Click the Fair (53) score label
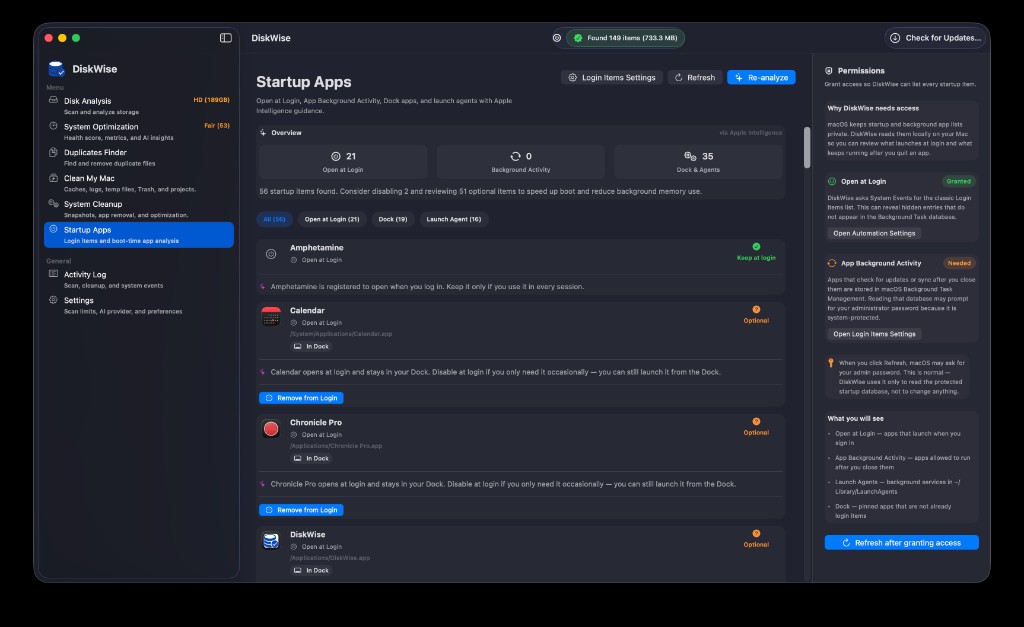 [x=217, y=125]
